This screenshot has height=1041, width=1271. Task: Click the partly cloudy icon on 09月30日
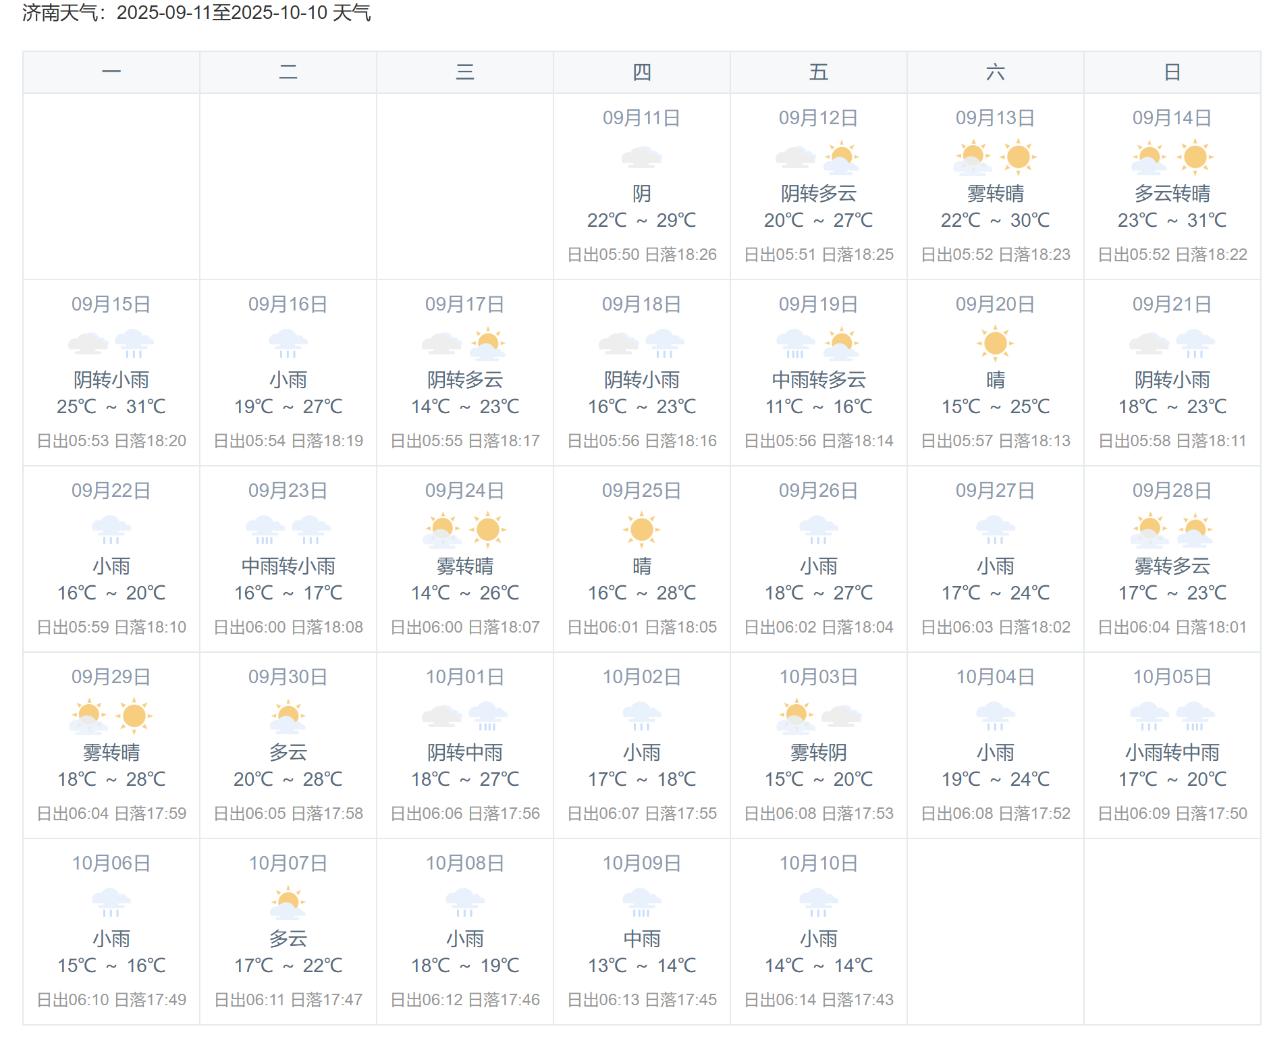point(288,716)
